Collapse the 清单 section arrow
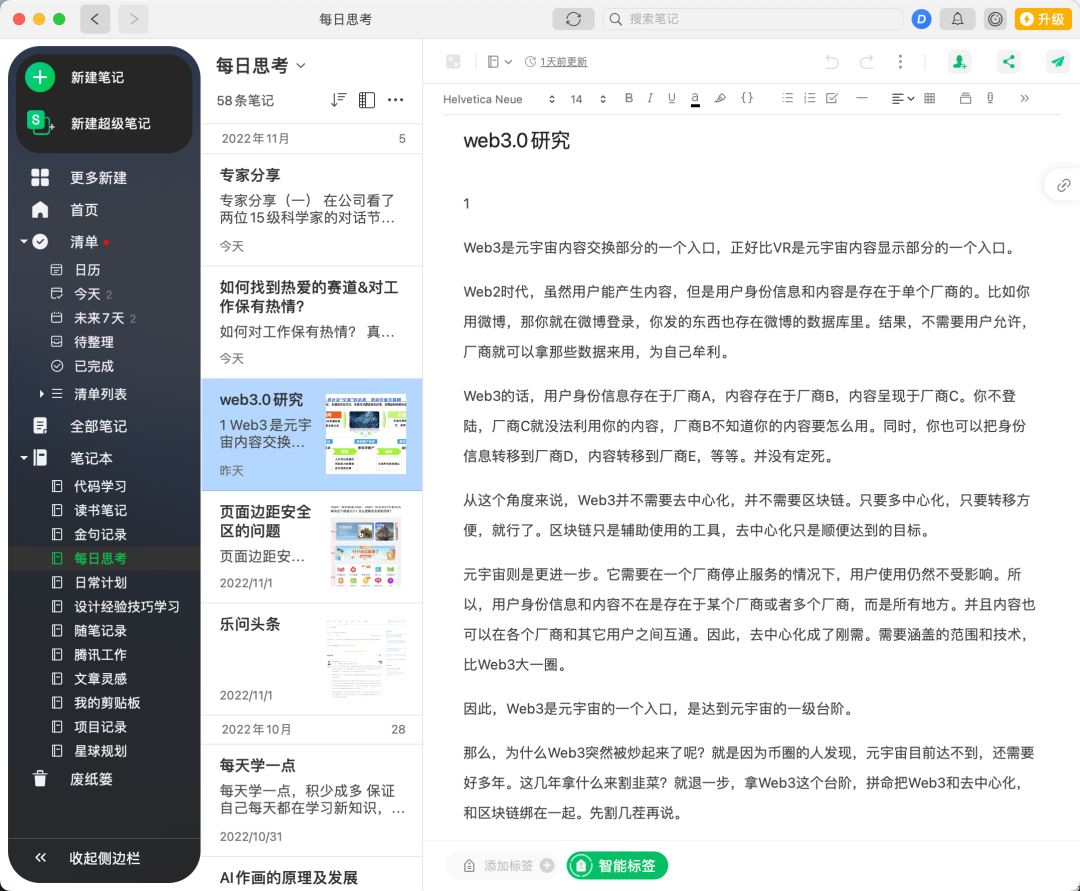Image resolution: width=1080 pixels, height=891 pixels. pos(24,242)
